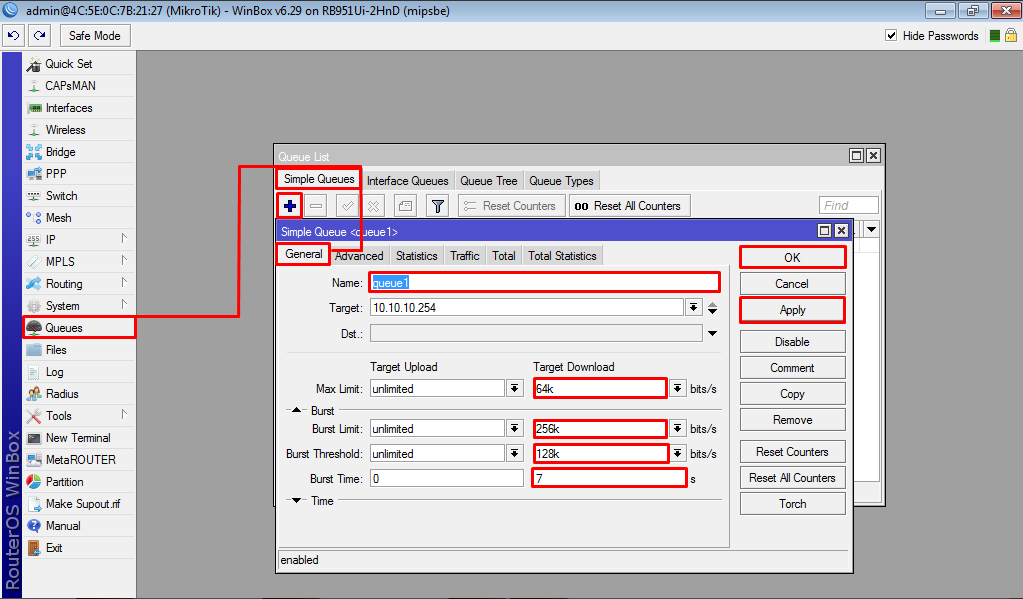Click the Apply button

pyautogui.click(x=792, y=310)
